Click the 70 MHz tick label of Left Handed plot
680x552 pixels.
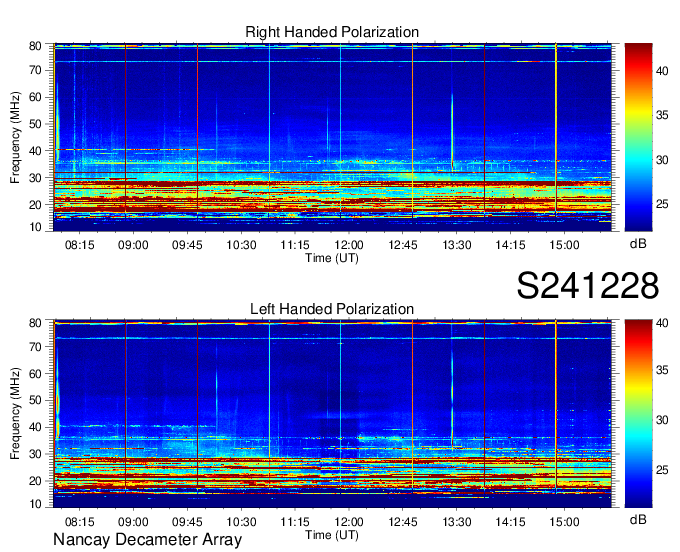tap(35, 347)
